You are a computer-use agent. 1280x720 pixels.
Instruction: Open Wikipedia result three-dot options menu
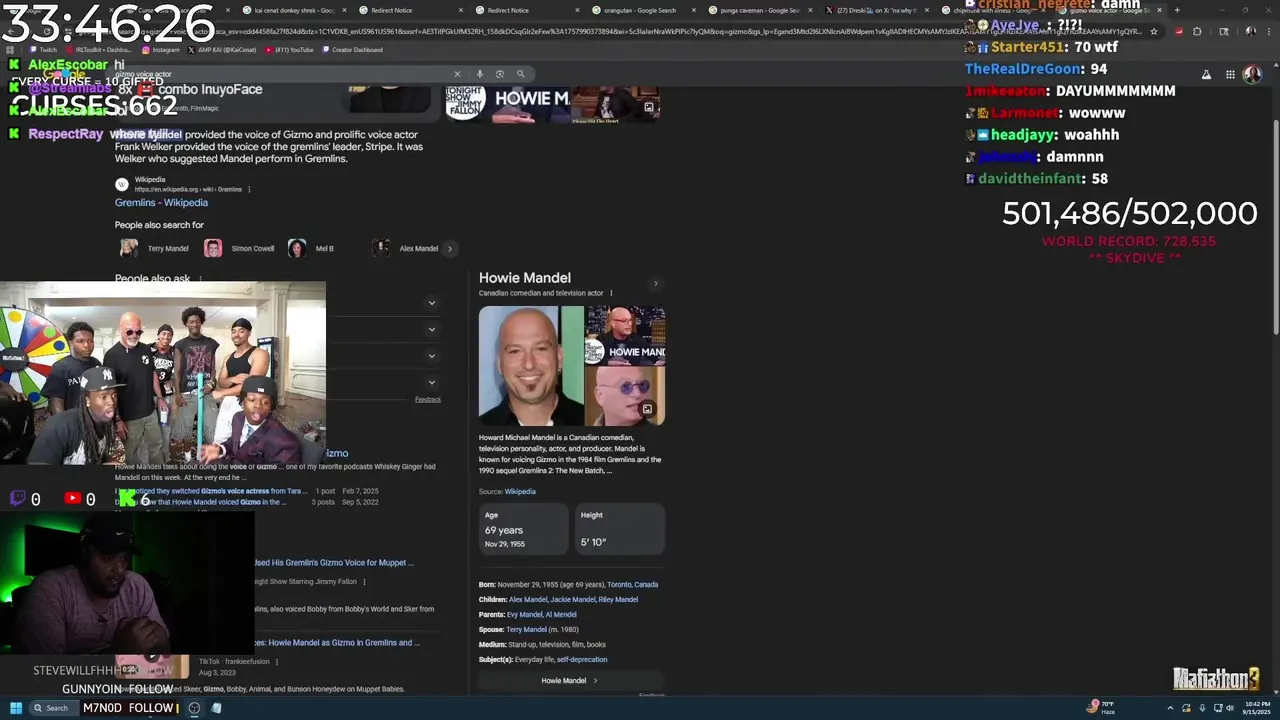249,189
